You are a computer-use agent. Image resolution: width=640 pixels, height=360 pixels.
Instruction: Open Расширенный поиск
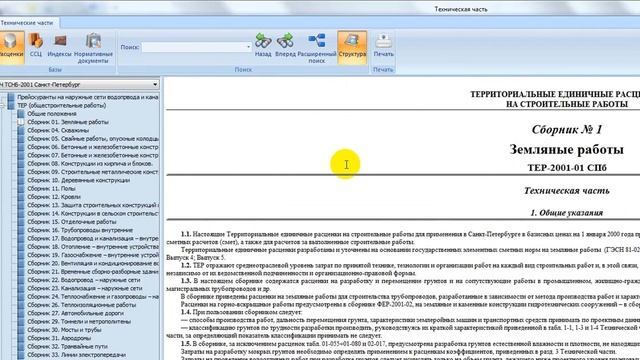pos(317,48)
